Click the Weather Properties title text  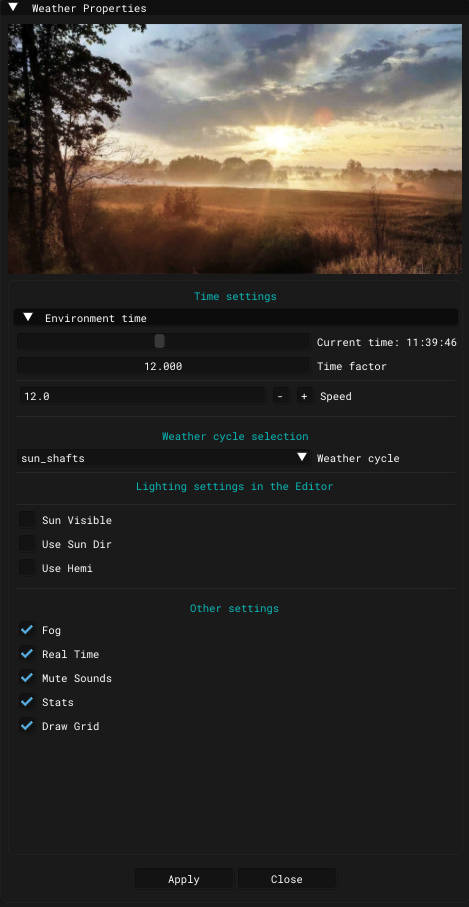point(89,9)
